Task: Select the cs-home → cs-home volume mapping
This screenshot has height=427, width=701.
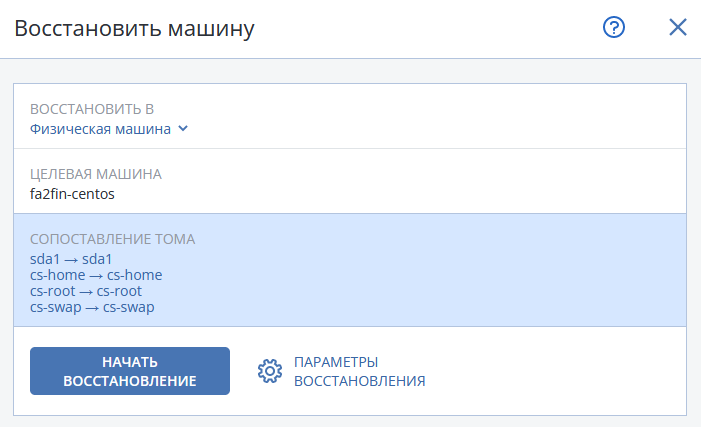Action: click(96, 275)
